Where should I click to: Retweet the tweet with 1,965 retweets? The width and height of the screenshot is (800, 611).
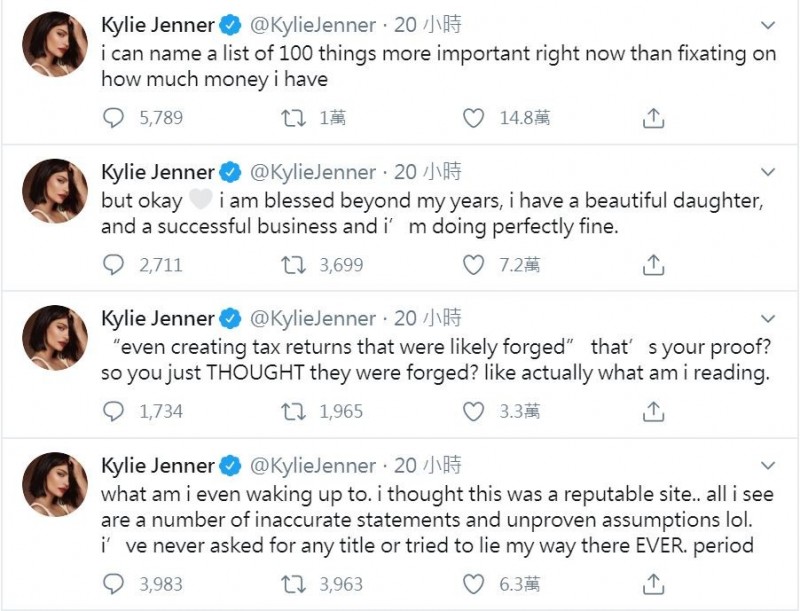point(294,412)
